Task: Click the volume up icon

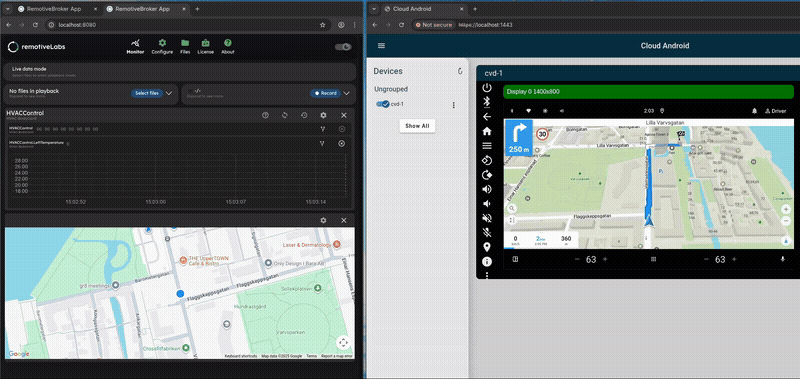Action: point(487,189)
